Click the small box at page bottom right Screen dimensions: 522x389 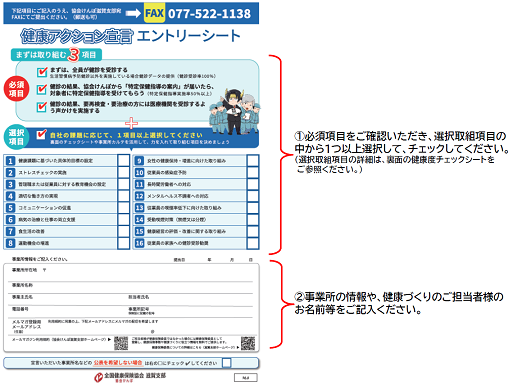[246, 378]
